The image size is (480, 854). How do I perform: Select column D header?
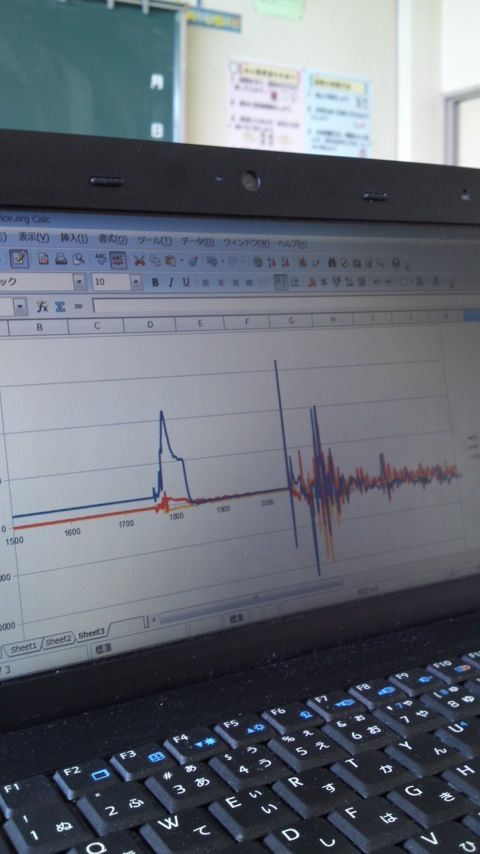[150, 325]
